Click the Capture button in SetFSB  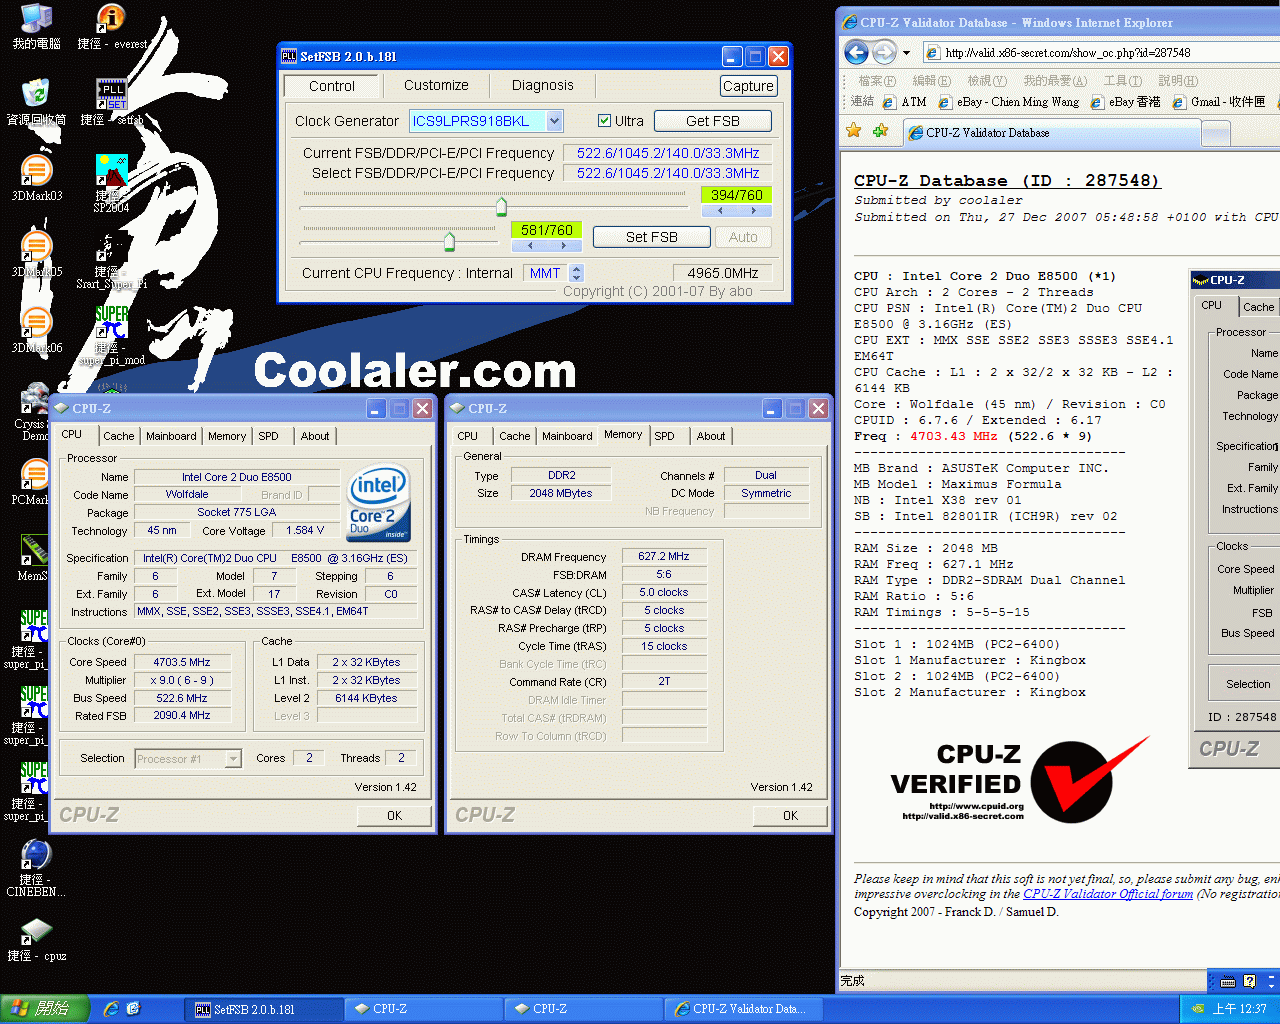(x=748, y=86)
